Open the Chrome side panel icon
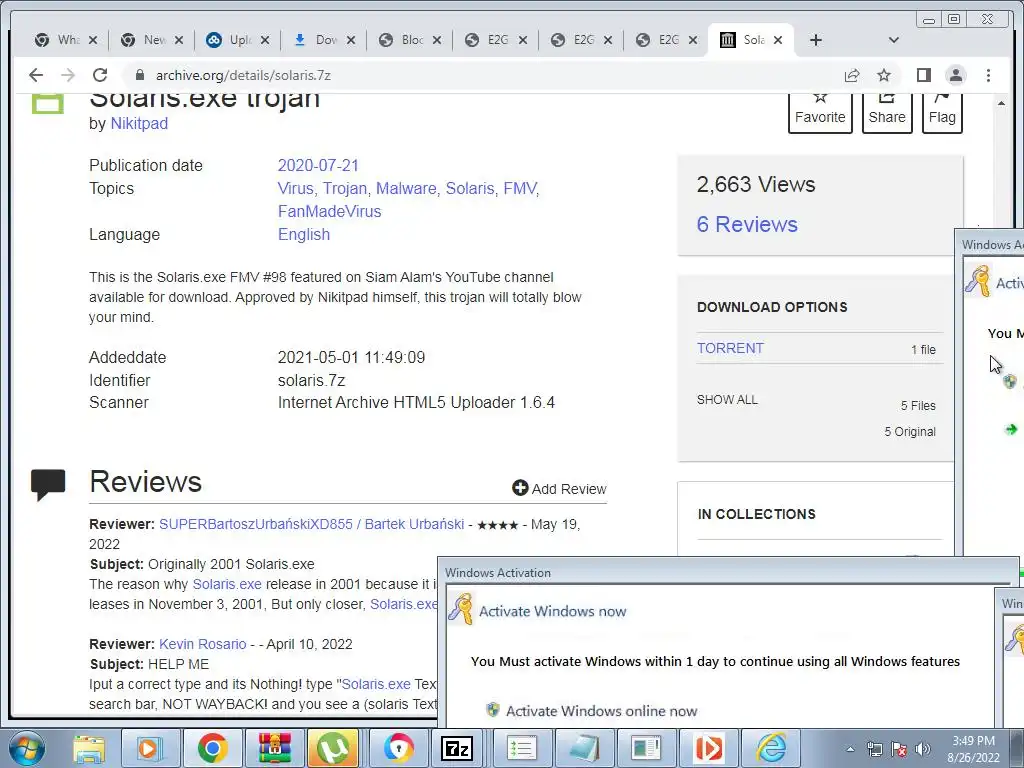 tap(923, 75)
